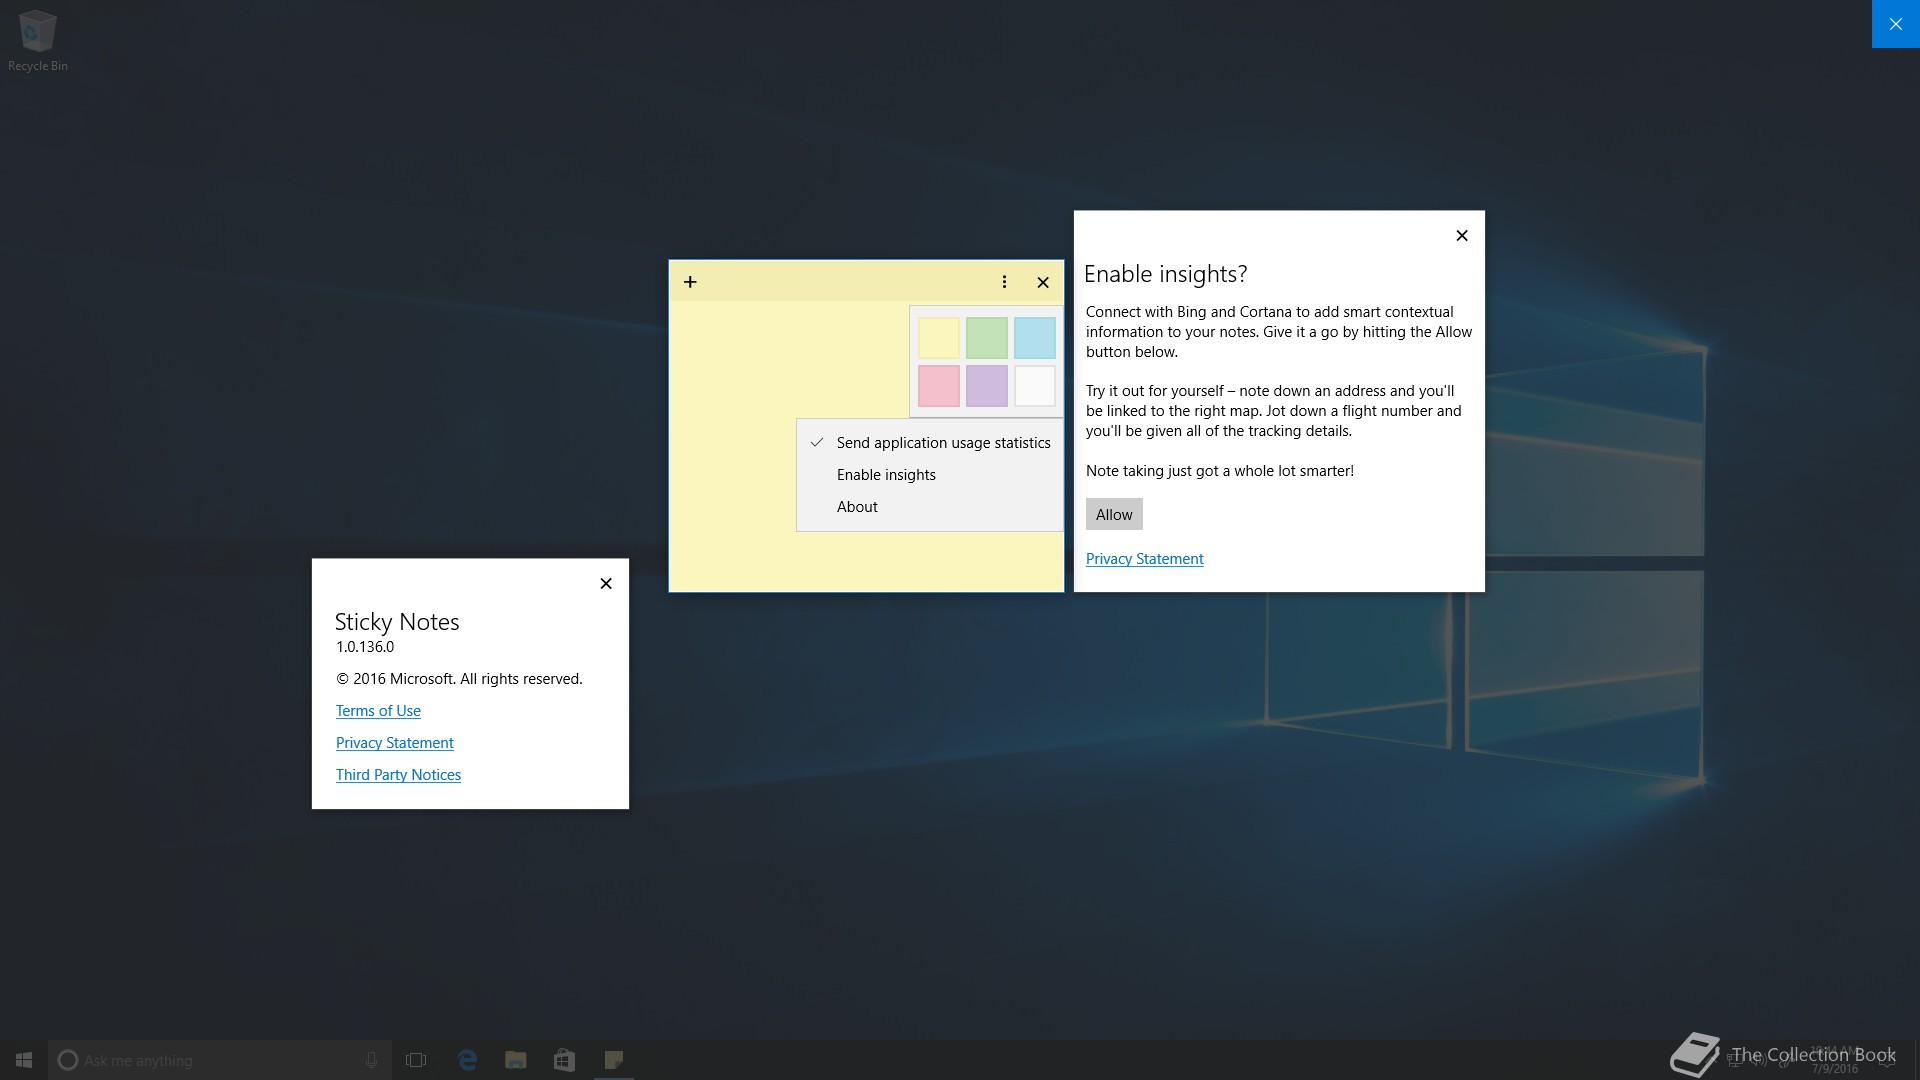
Task: Click the Allow button for insights
Action: 1114,514
